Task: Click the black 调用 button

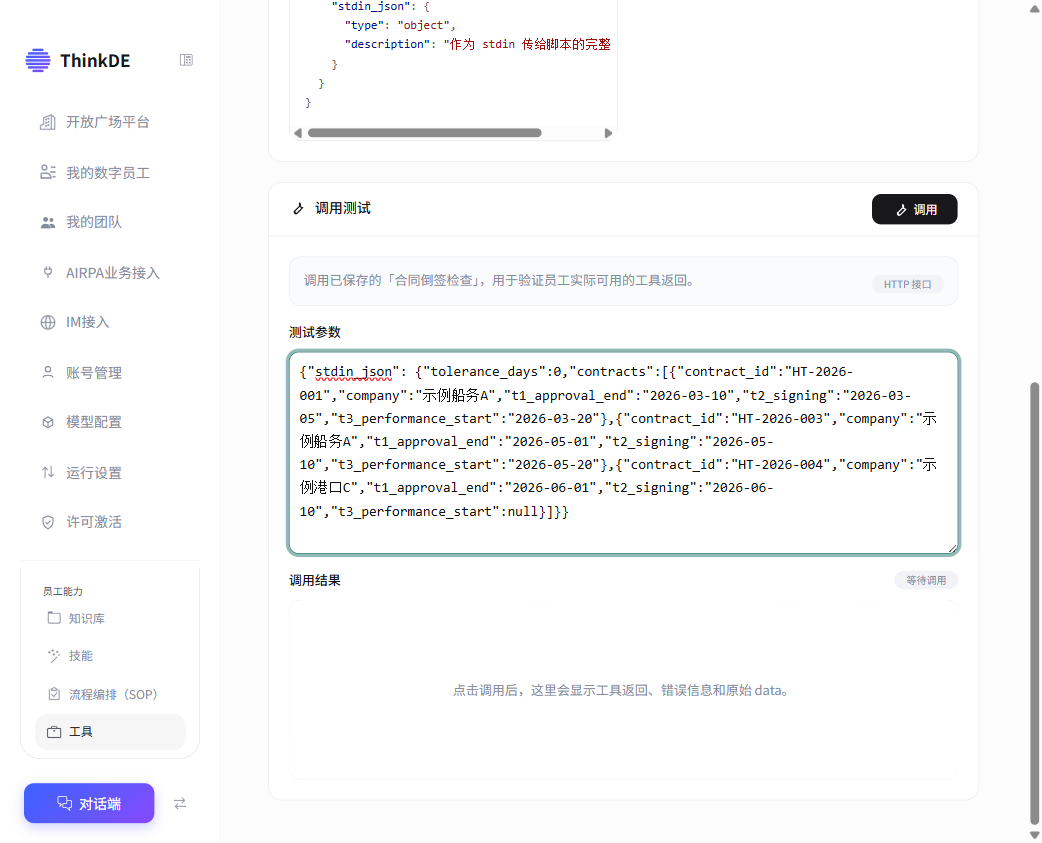Action: click(x=914, y=209)
